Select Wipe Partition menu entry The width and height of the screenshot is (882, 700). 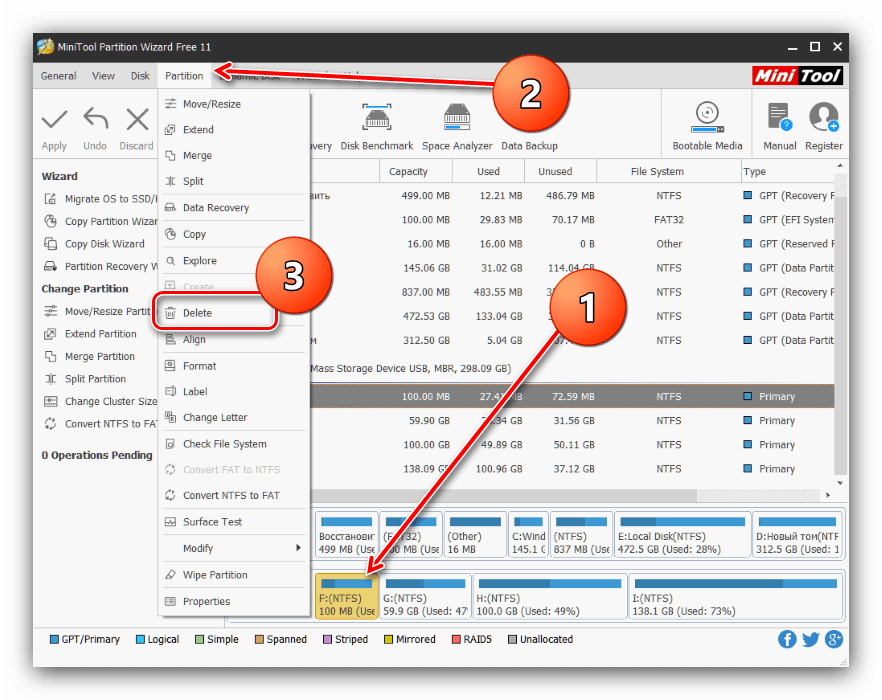214,575
